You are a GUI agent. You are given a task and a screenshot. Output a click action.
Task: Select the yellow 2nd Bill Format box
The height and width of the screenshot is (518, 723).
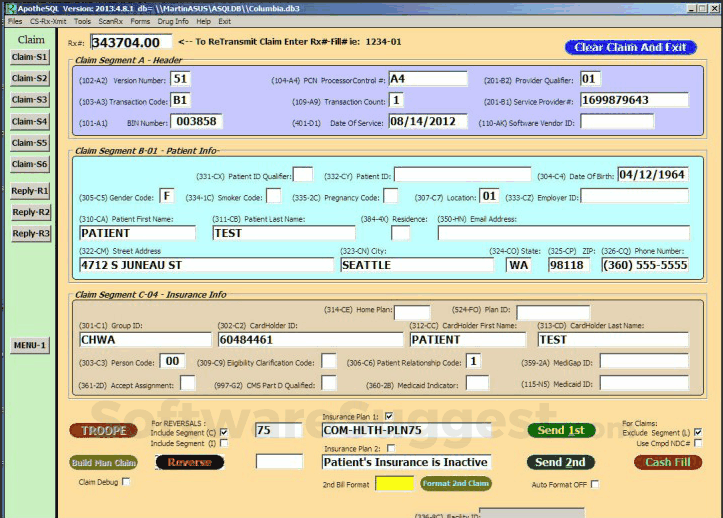[394, 483]
